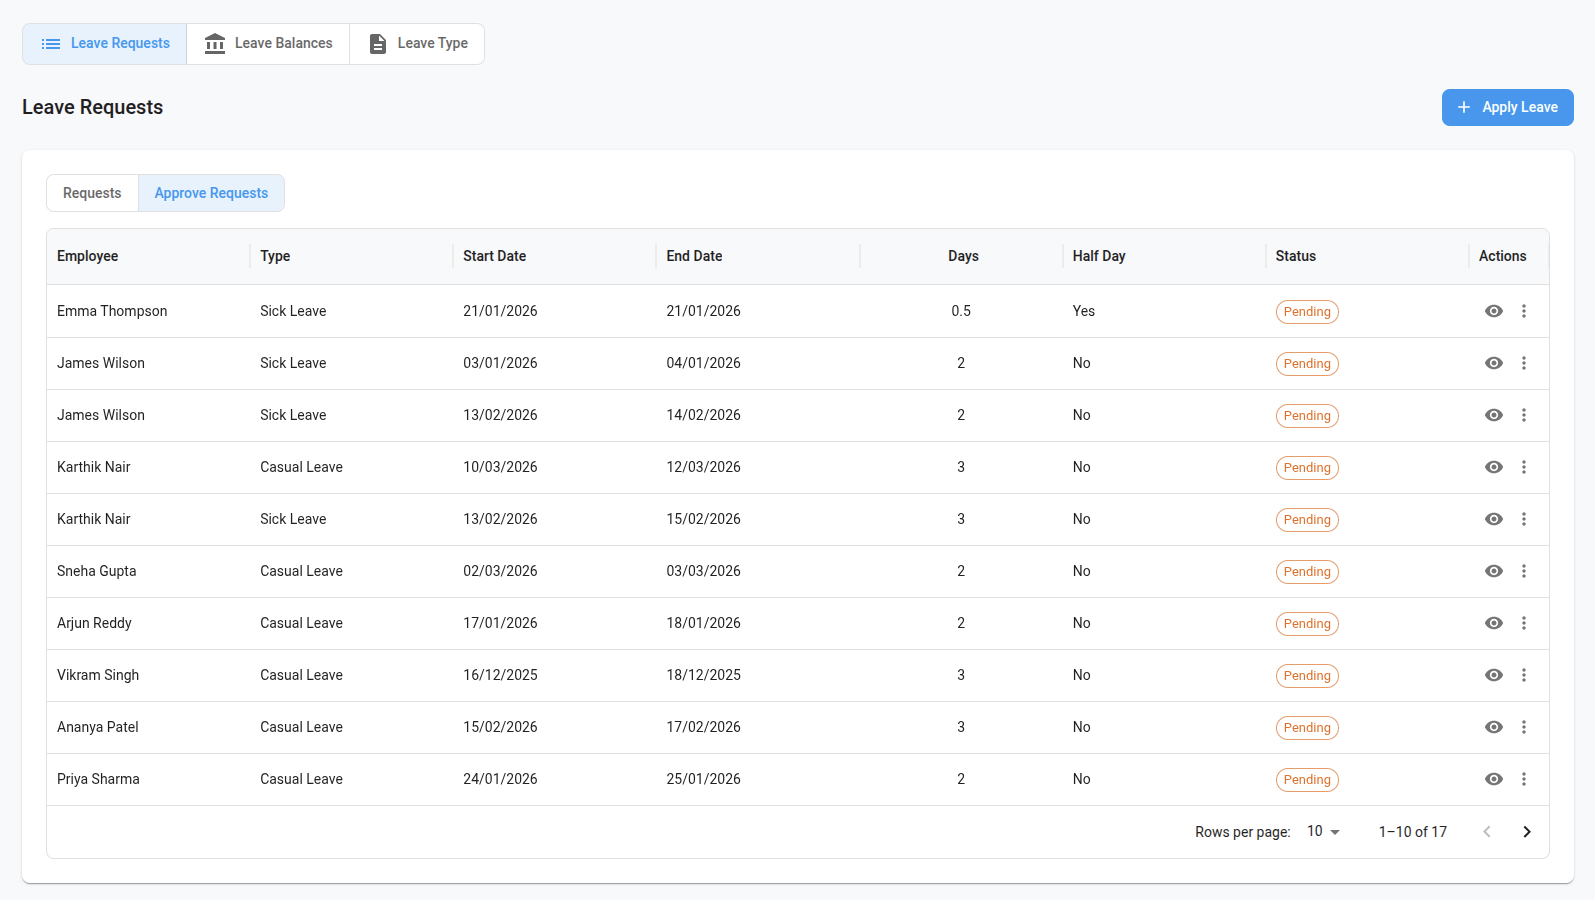The width and height of the screenshot is (1595, 900).
Task: Go to next page of leave requests
Action: [x=1526, y=832]
